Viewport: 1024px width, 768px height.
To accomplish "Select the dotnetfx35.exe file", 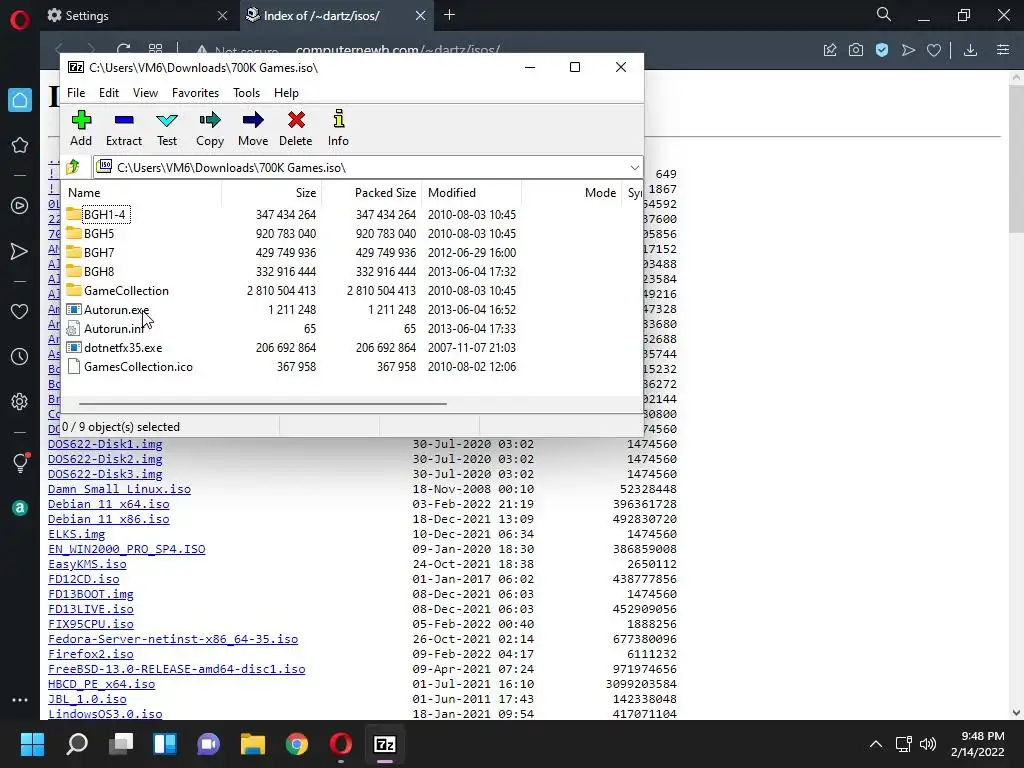I will coord(123,347).
